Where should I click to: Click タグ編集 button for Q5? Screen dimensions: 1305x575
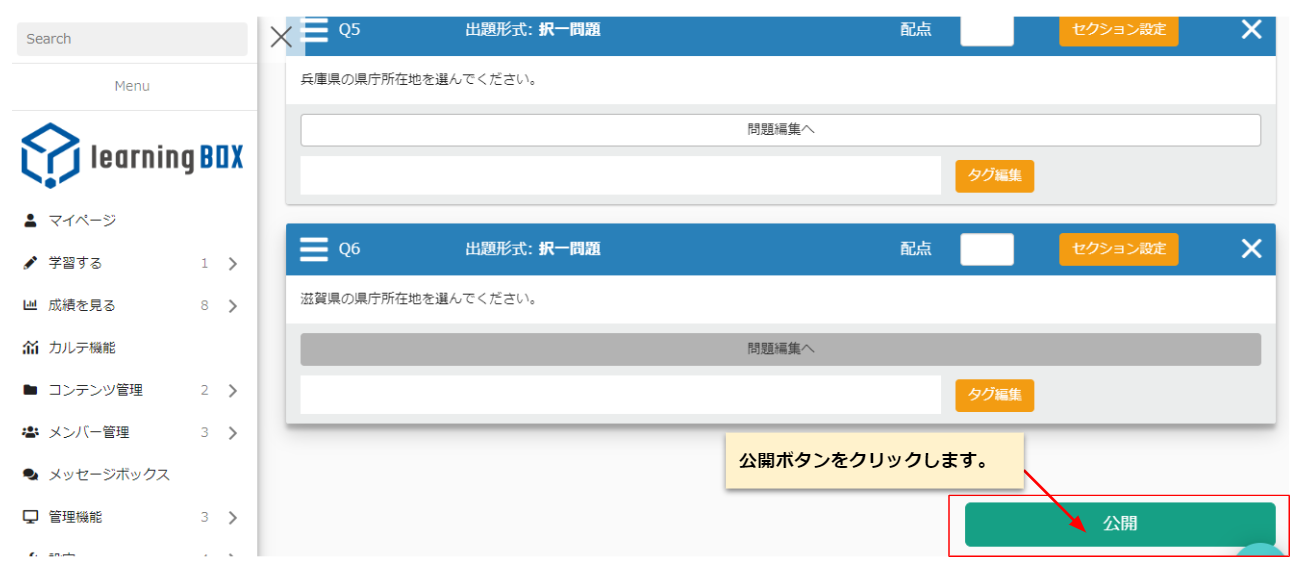pyautogui.click(x=994, y=175)
